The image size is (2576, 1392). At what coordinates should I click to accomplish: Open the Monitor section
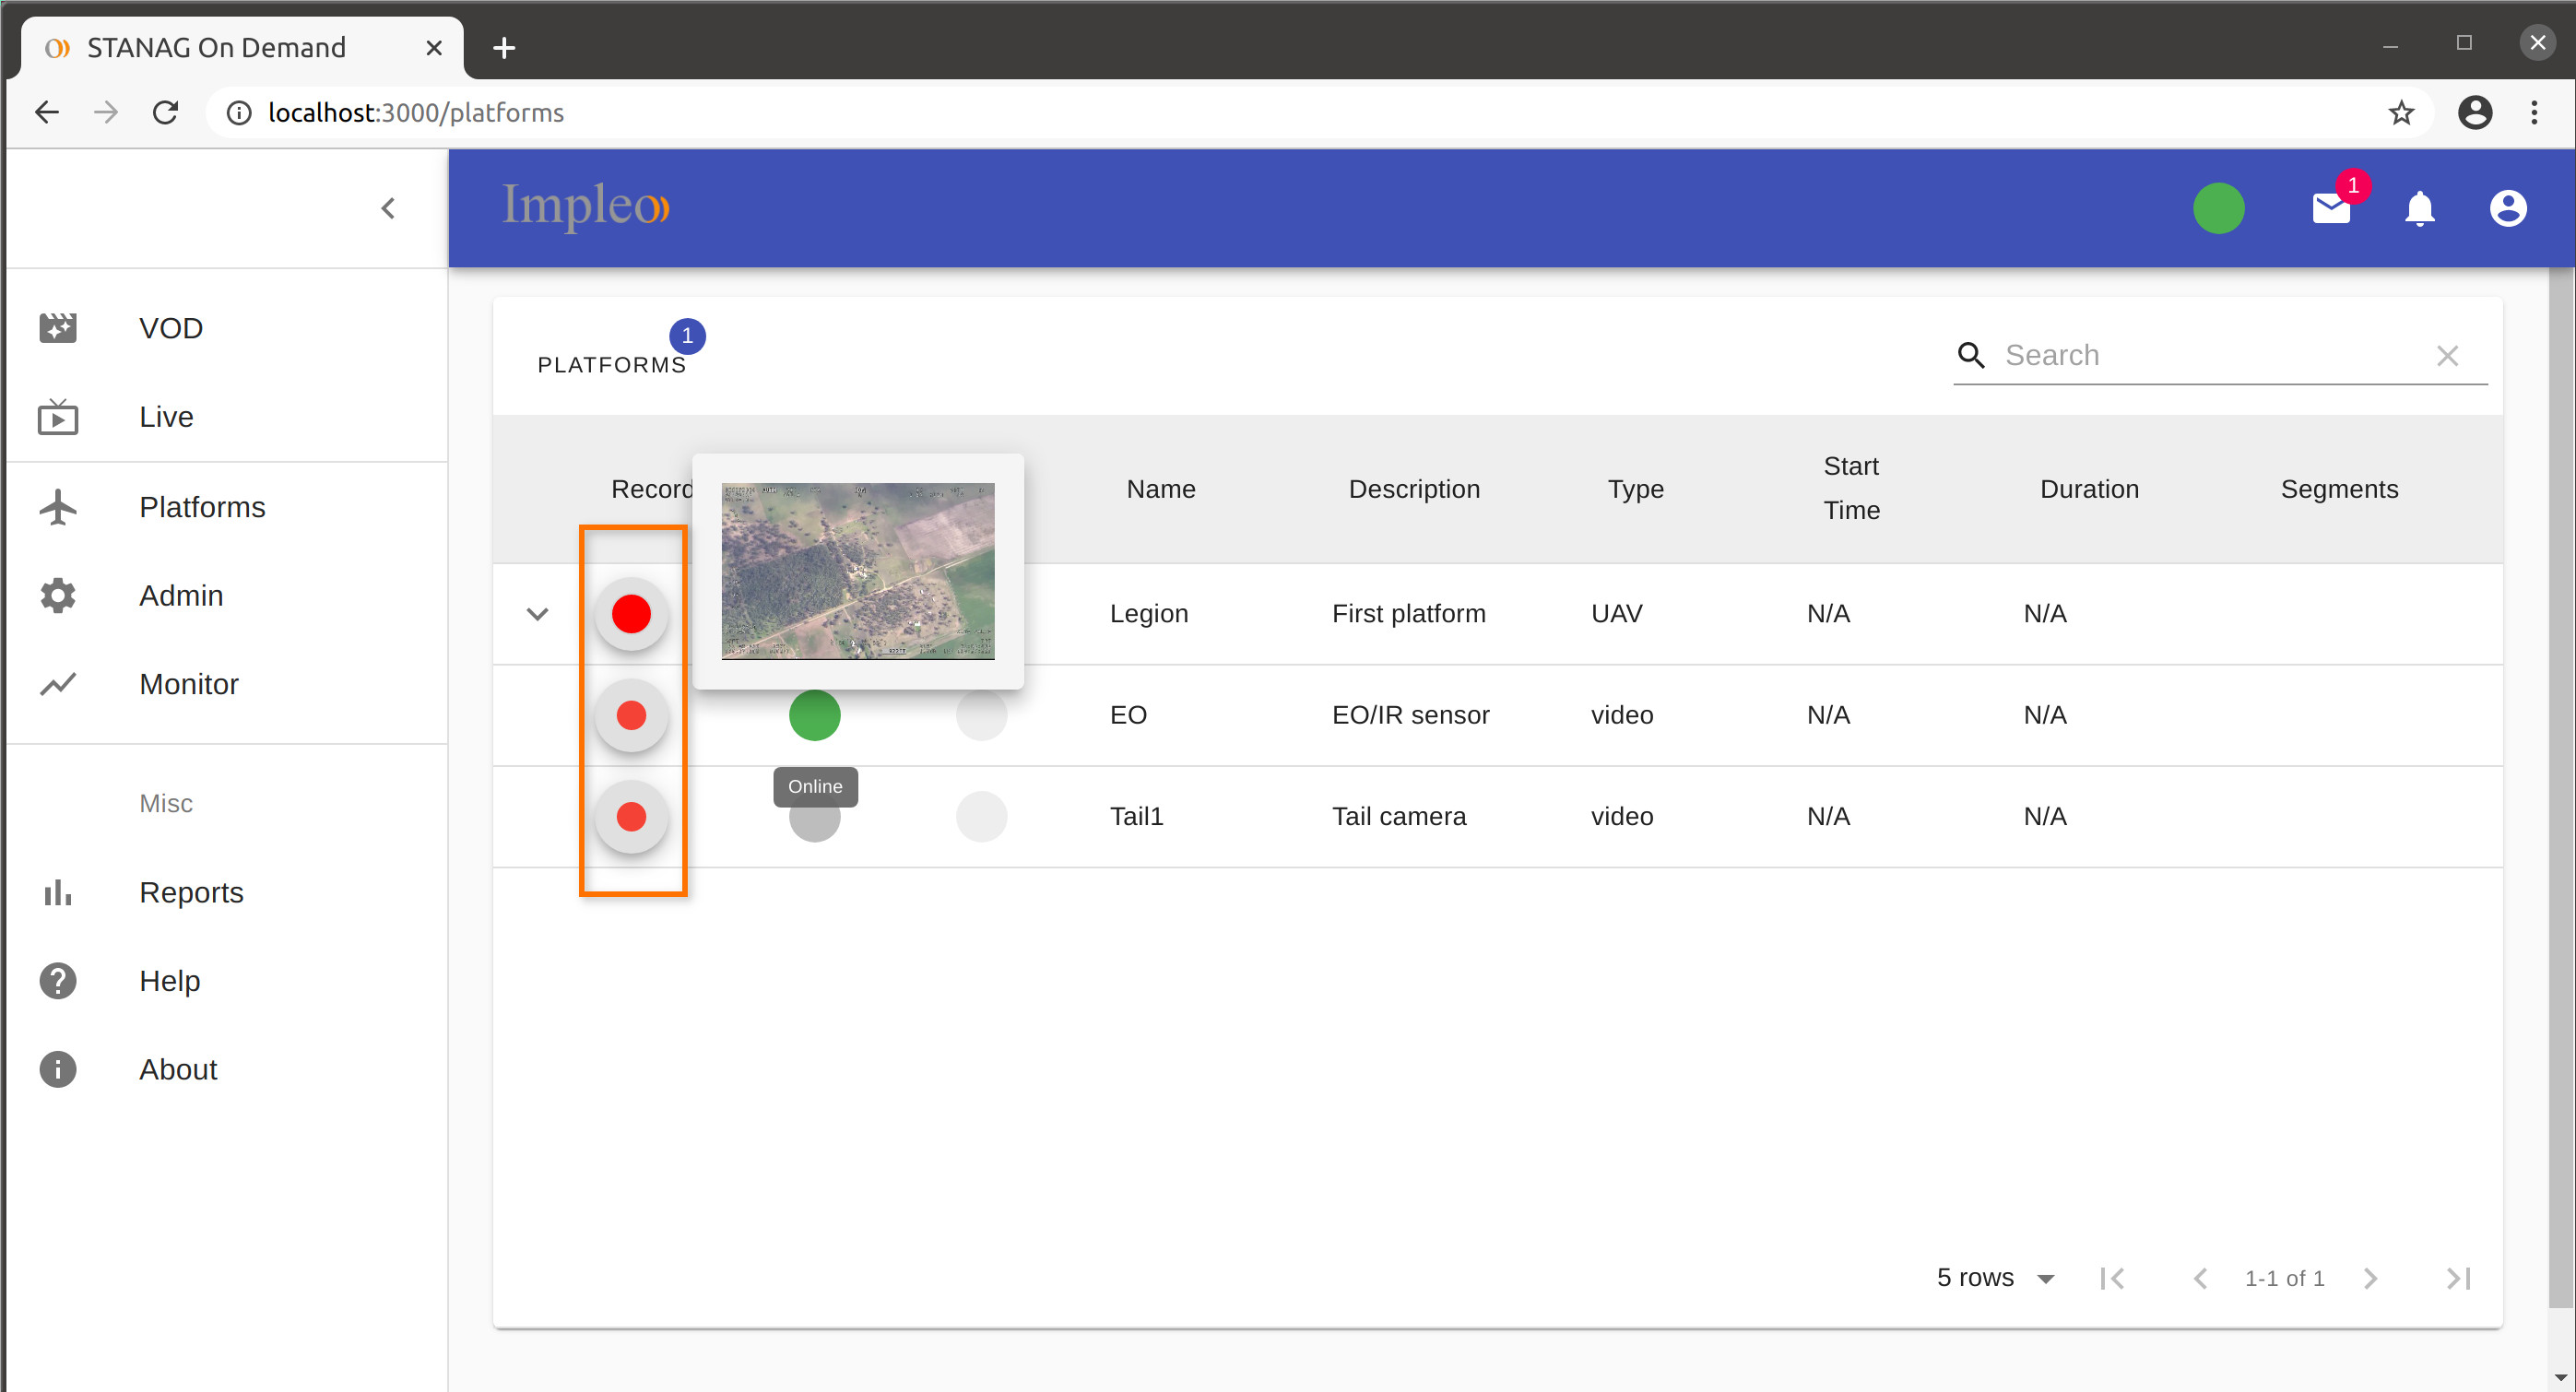pos(188,684)
